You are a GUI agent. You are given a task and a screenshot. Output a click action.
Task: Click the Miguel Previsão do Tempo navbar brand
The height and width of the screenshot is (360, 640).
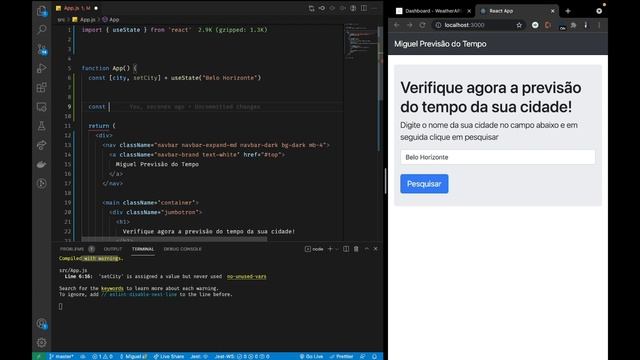click(440, 44)
